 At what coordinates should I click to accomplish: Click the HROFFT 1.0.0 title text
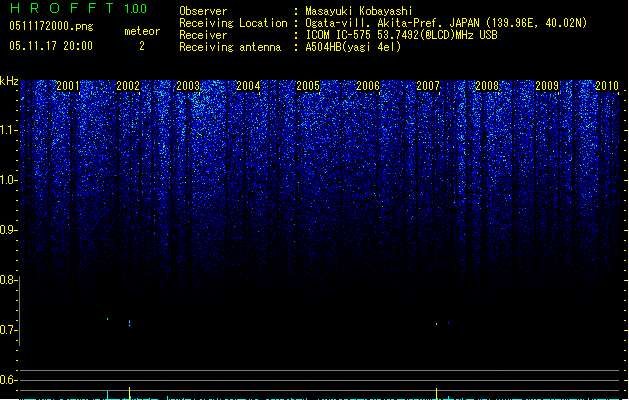click(78, 8)
